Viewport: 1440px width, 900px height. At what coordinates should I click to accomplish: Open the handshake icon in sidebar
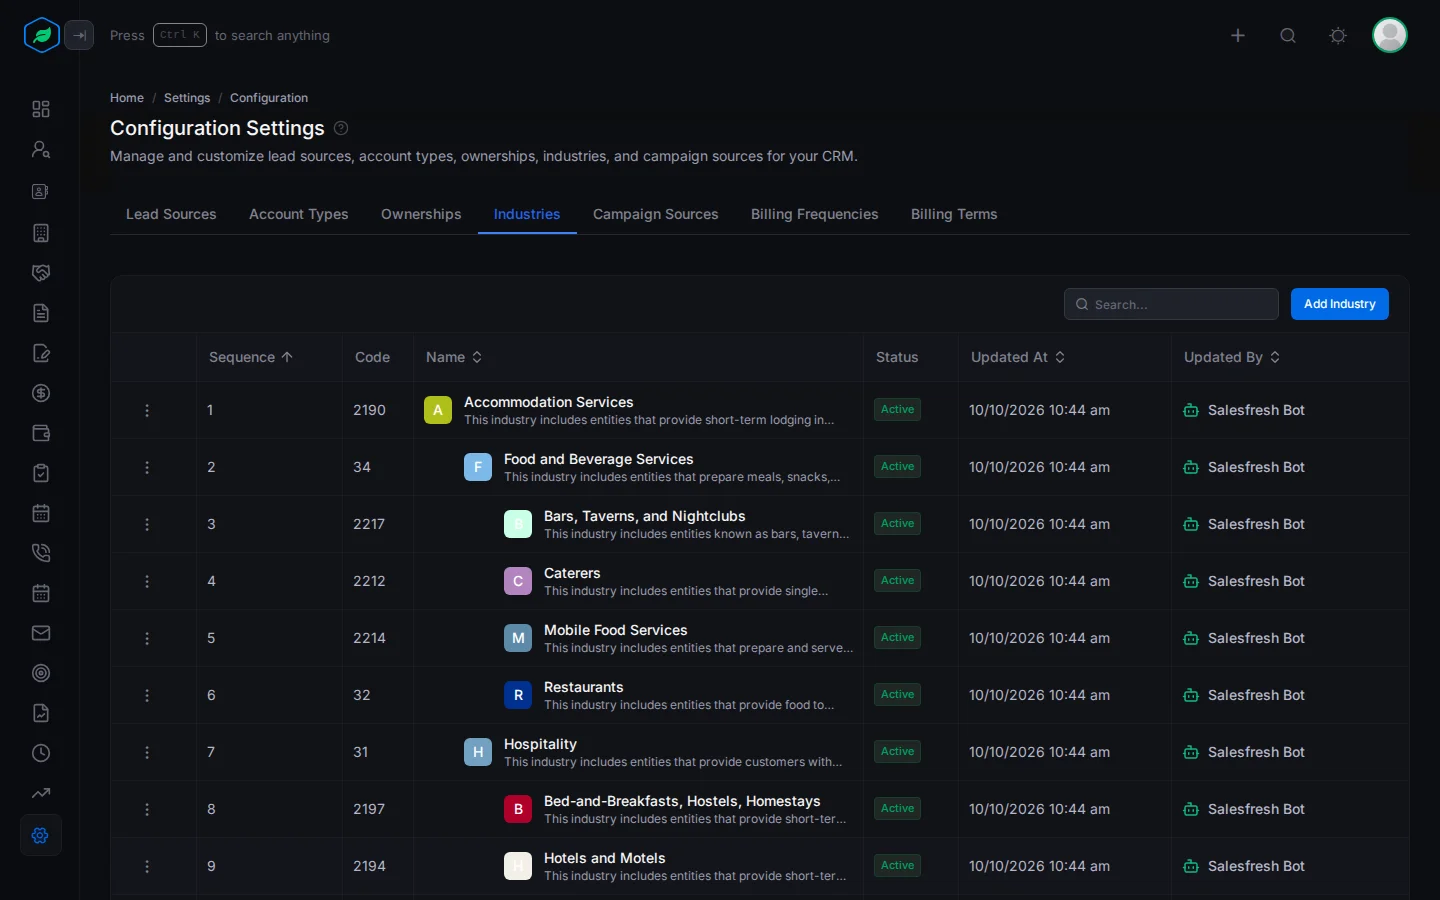(x=41, y=273)
